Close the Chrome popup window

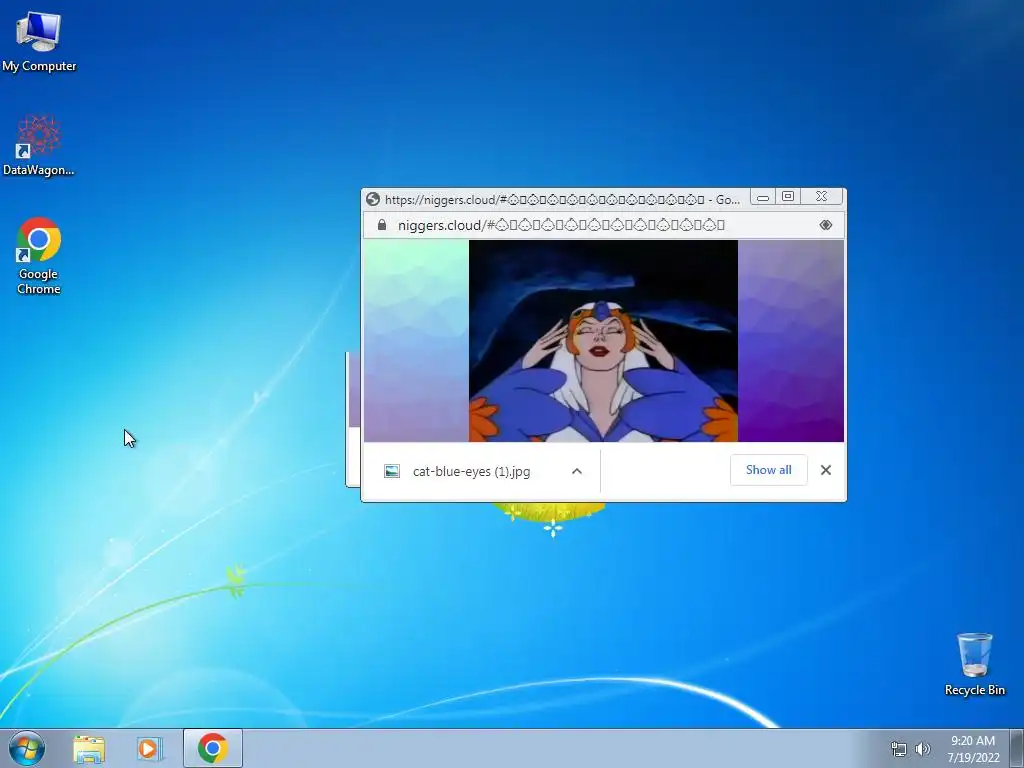[x=822, y=197]
